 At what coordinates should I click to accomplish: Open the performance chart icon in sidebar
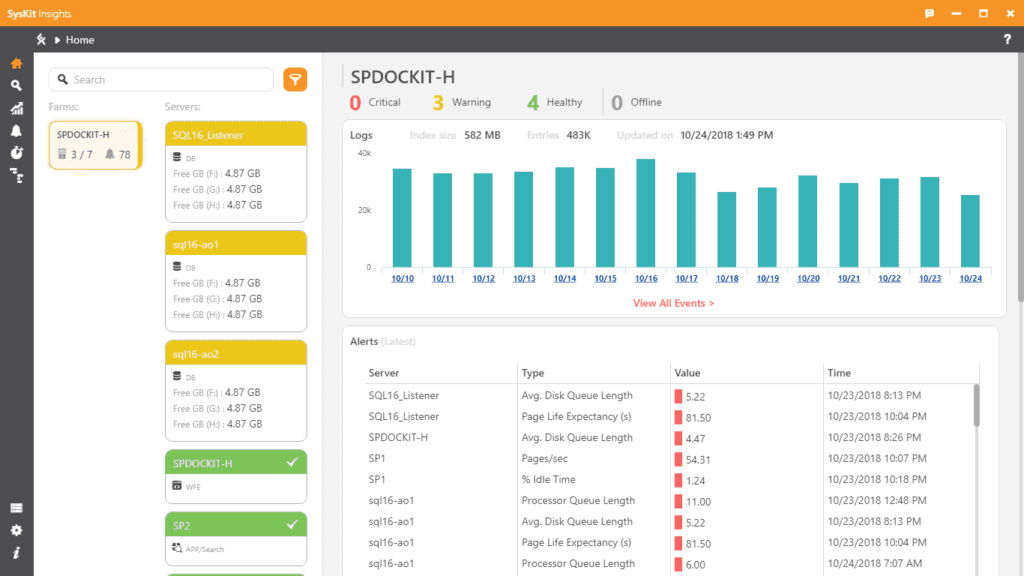[16, 108]
